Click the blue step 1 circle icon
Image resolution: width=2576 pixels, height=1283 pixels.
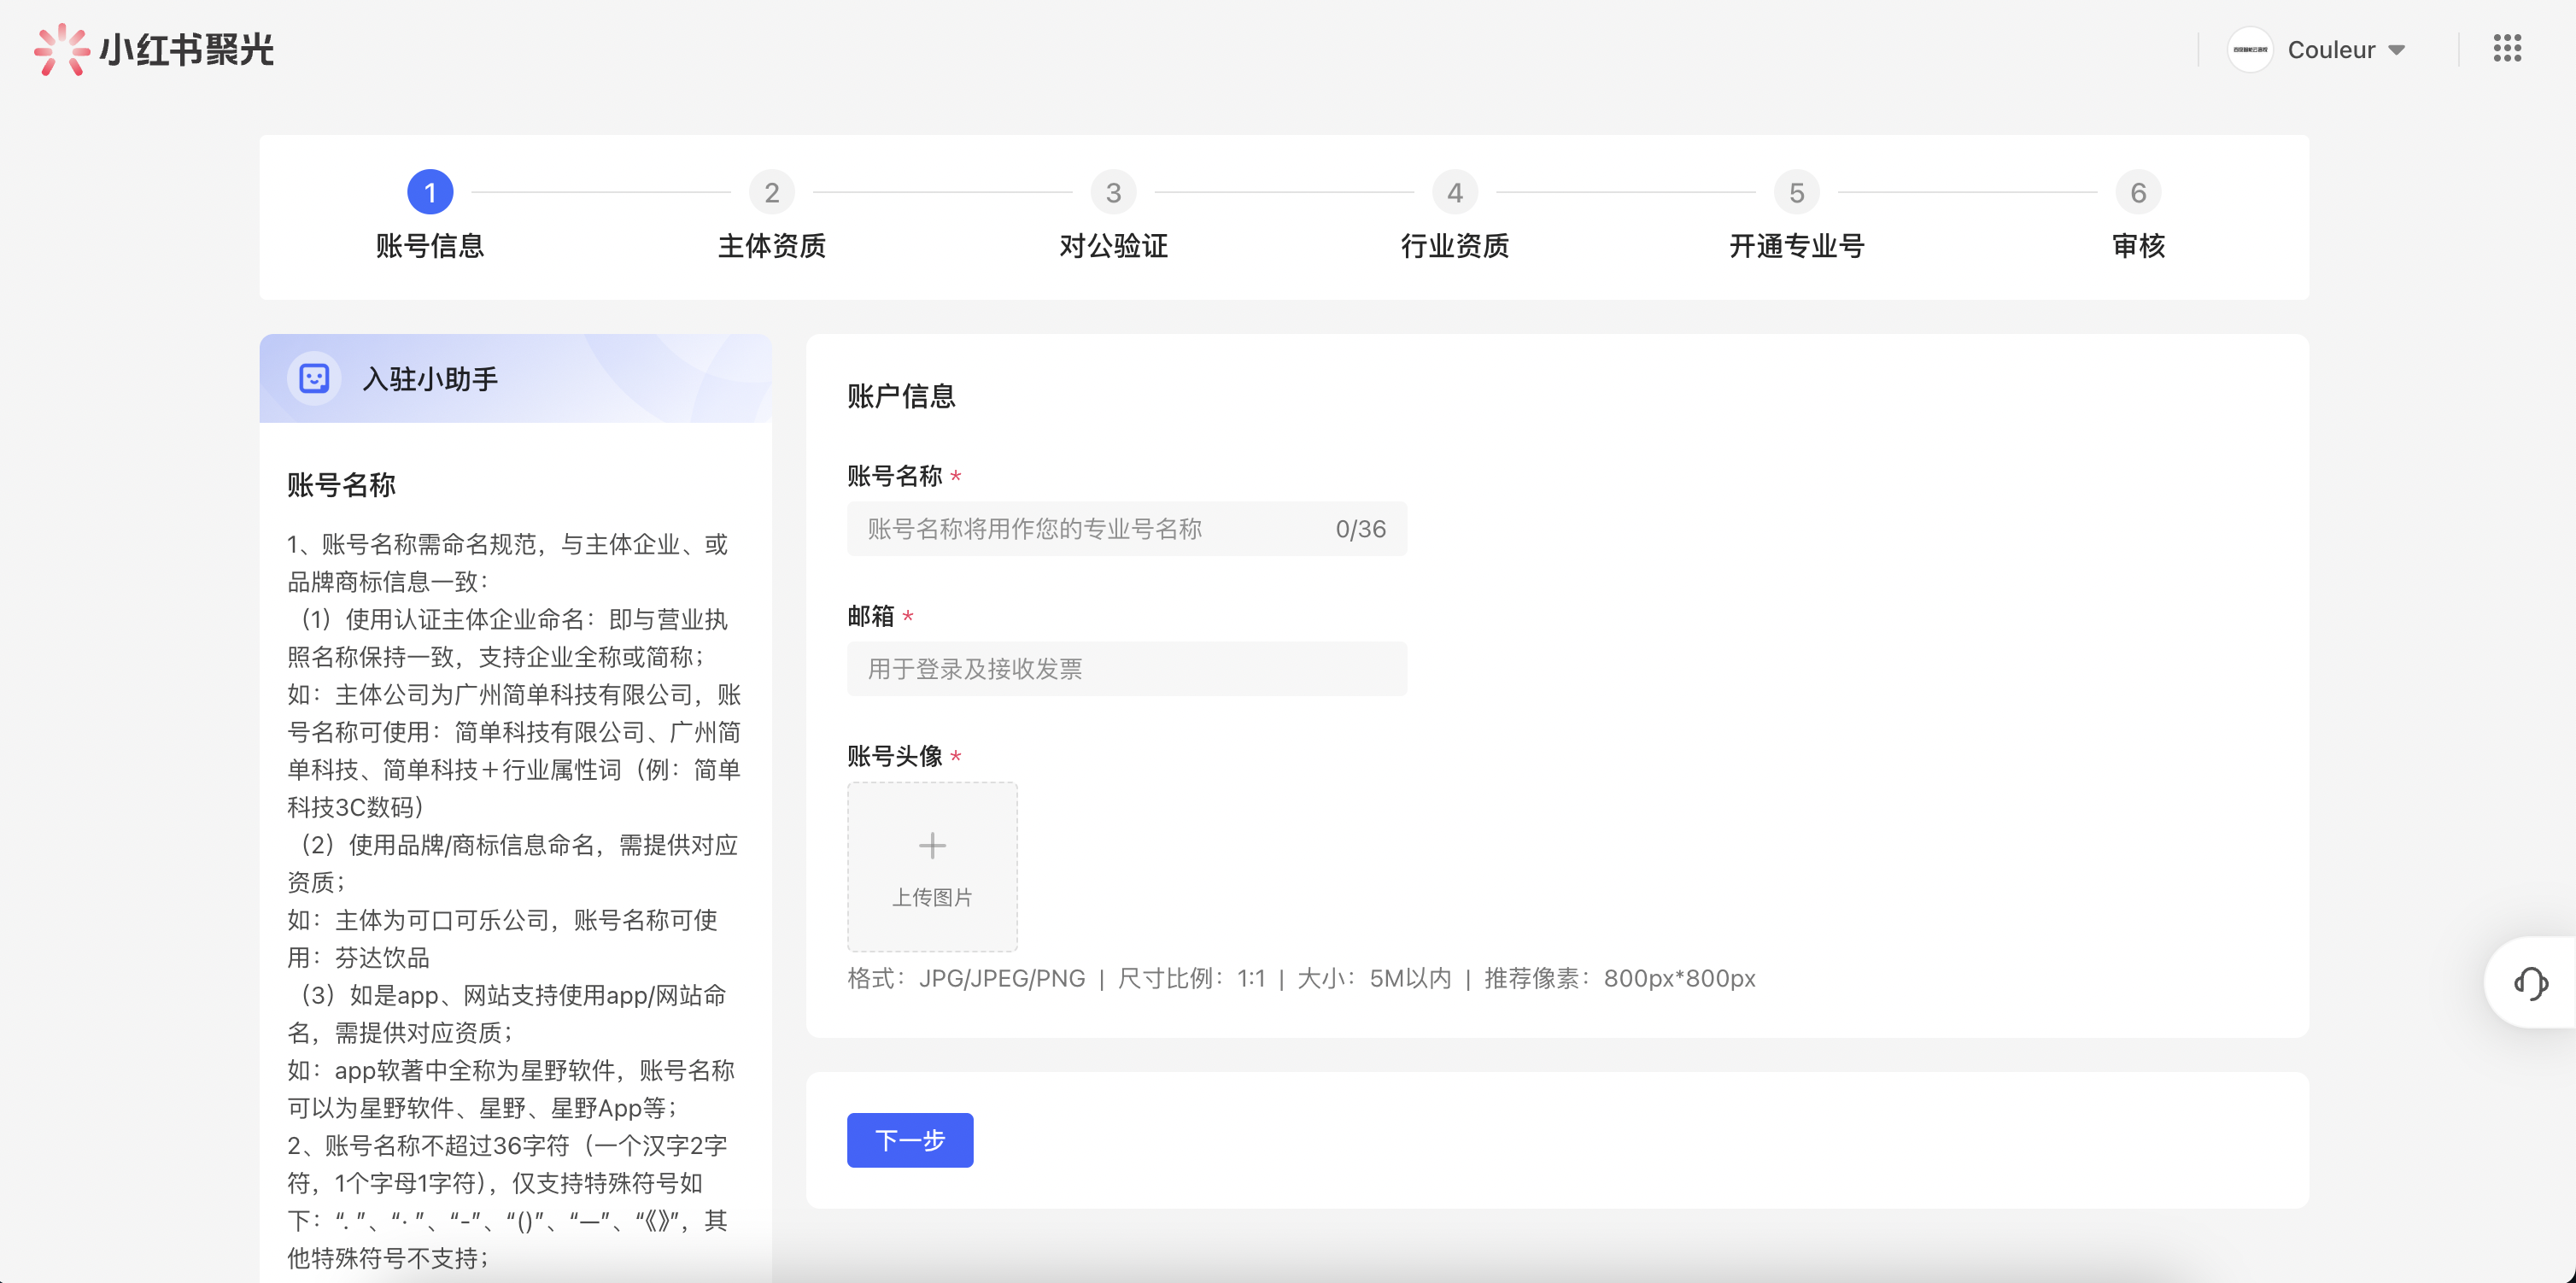pos(431,192)
